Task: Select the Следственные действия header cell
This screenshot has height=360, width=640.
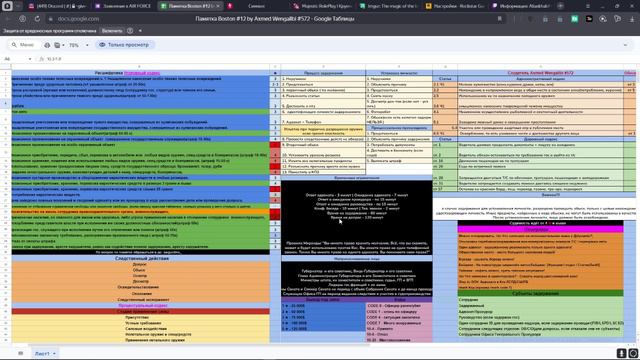Action: click(x=141, y=258)
